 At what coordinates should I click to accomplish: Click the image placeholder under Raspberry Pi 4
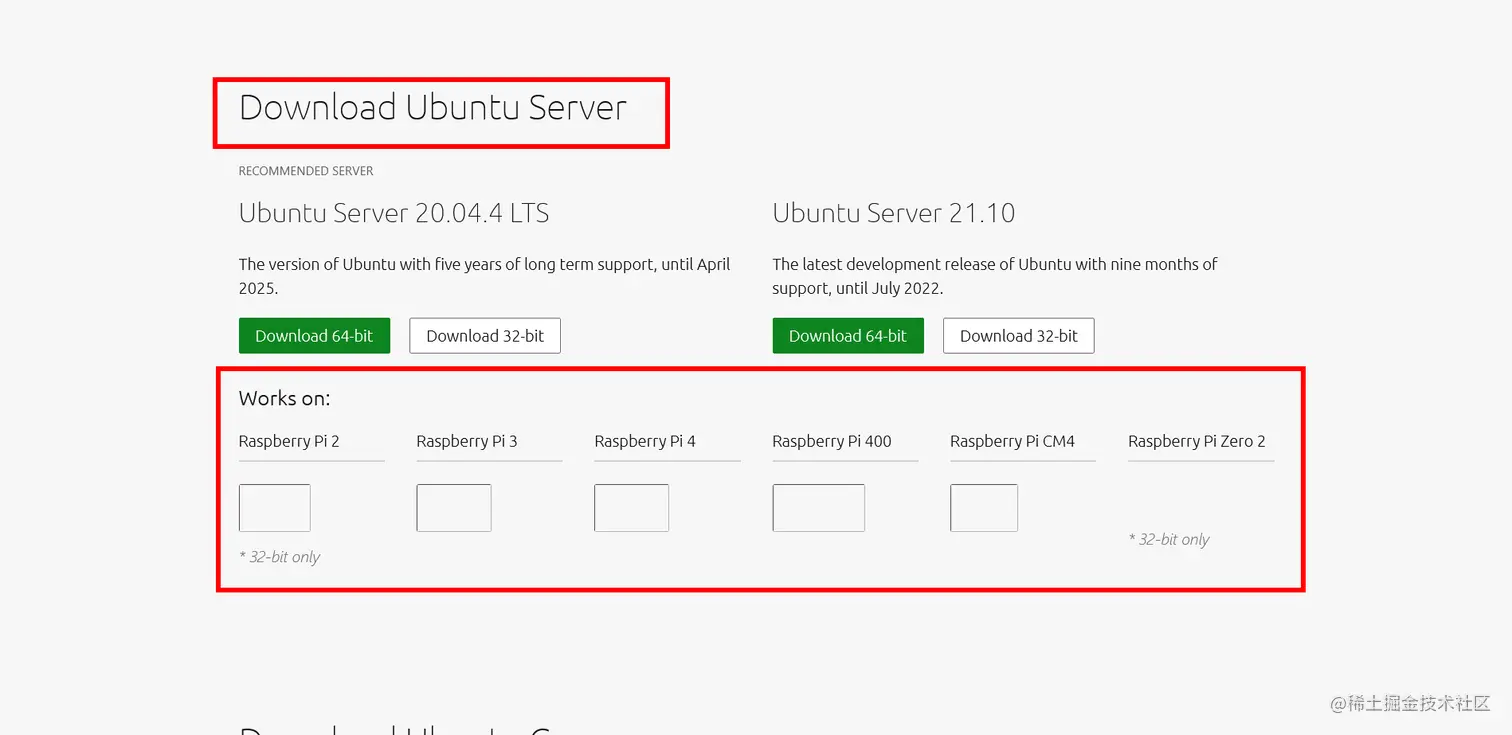[x=632, y=508]
